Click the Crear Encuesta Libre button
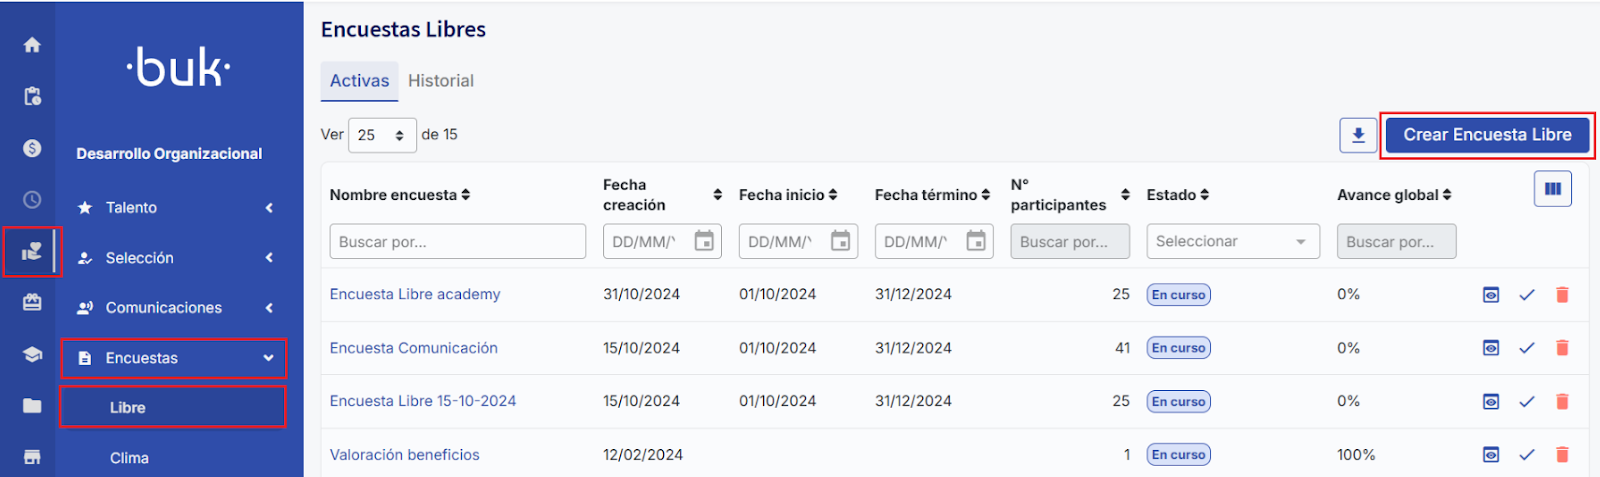1600x477 pixels. 1486,135
